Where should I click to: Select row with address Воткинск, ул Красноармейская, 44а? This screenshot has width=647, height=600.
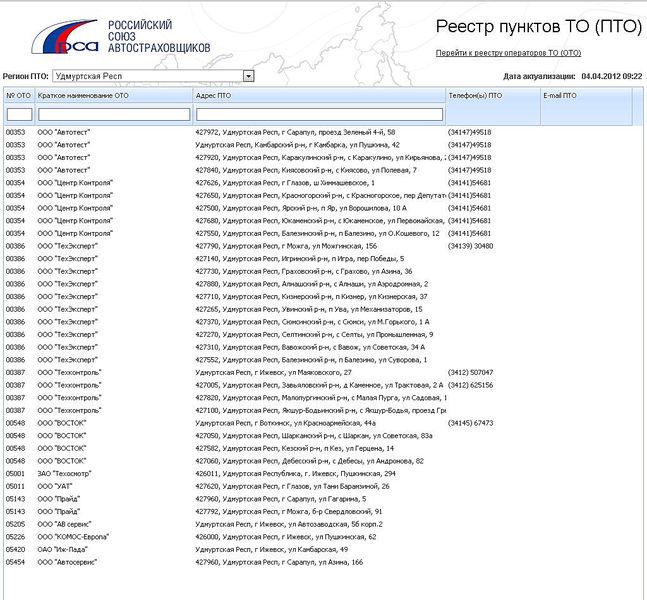click(323, 423)
